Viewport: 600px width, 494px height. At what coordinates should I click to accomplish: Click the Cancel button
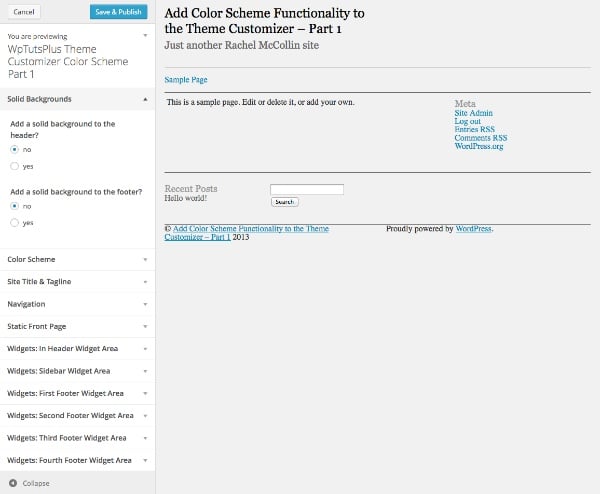coord(24,12)
